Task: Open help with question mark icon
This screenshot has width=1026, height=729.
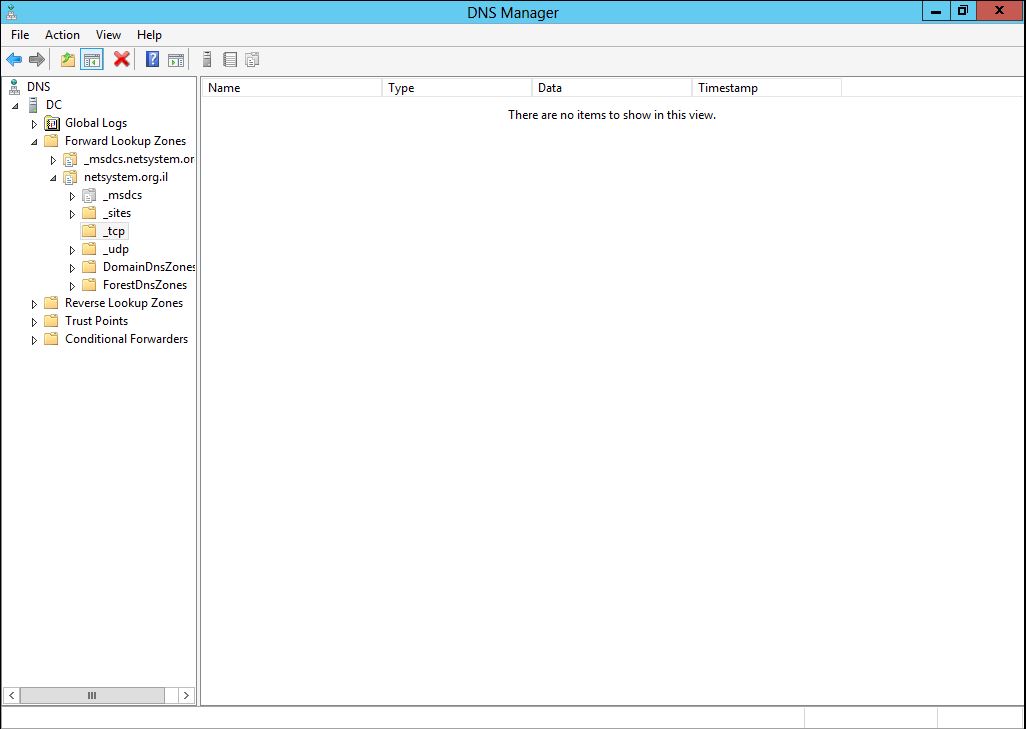Action: click(x=152, y=60)
